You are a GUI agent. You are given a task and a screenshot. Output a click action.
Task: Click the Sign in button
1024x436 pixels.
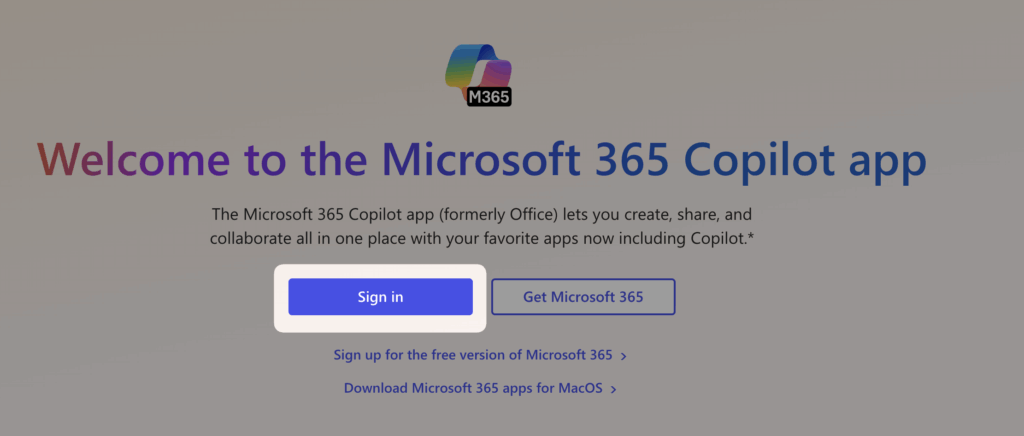[380, 297]
